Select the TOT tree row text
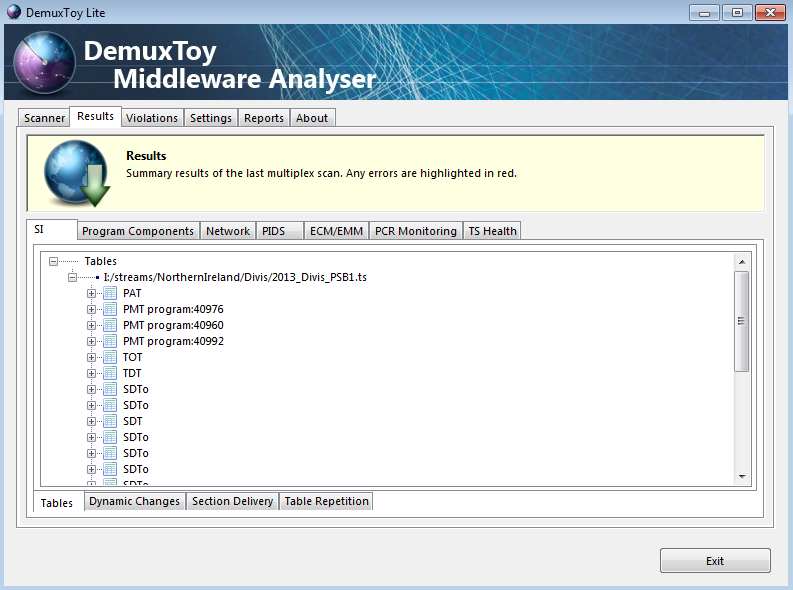 (x=133, y=357)
